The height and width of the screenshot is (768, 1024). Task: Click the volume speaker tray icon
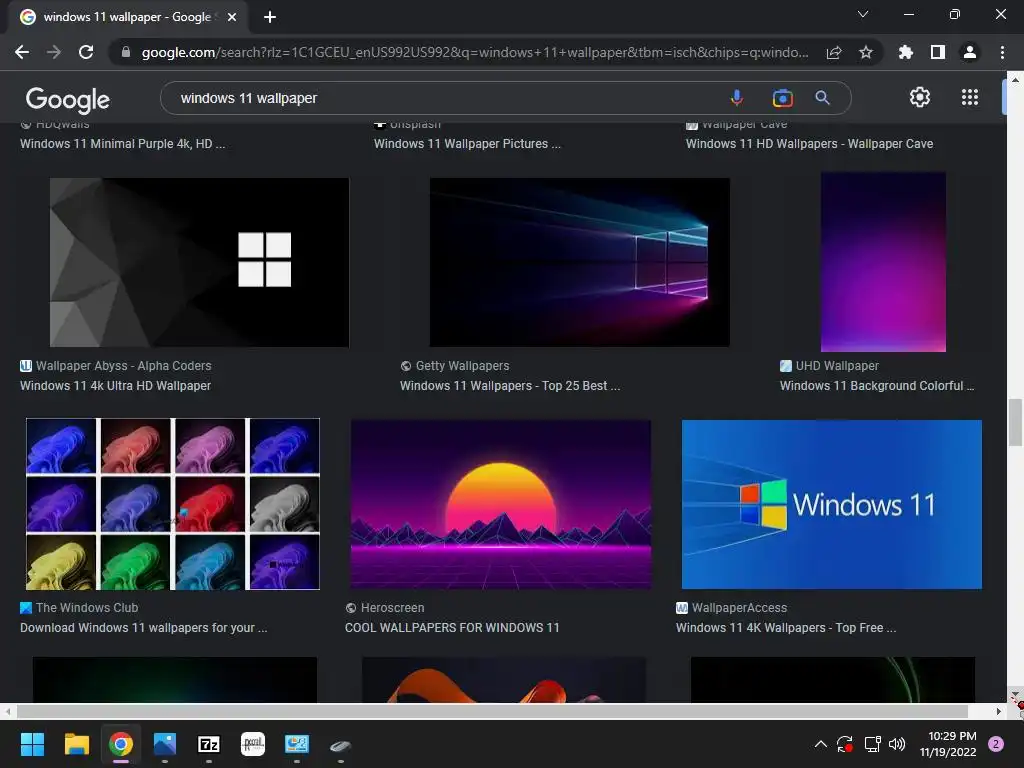click(897, 744)
